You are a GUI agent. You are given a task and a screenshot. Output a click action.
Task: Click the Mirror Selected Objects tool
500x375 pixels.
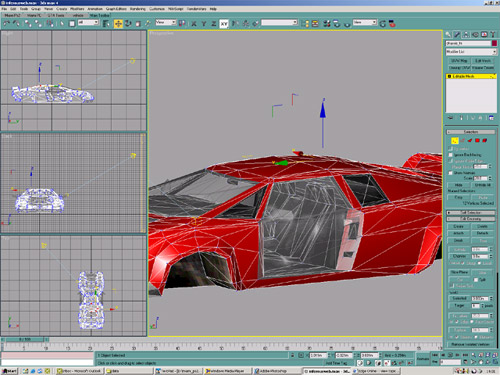click(235, 23)
